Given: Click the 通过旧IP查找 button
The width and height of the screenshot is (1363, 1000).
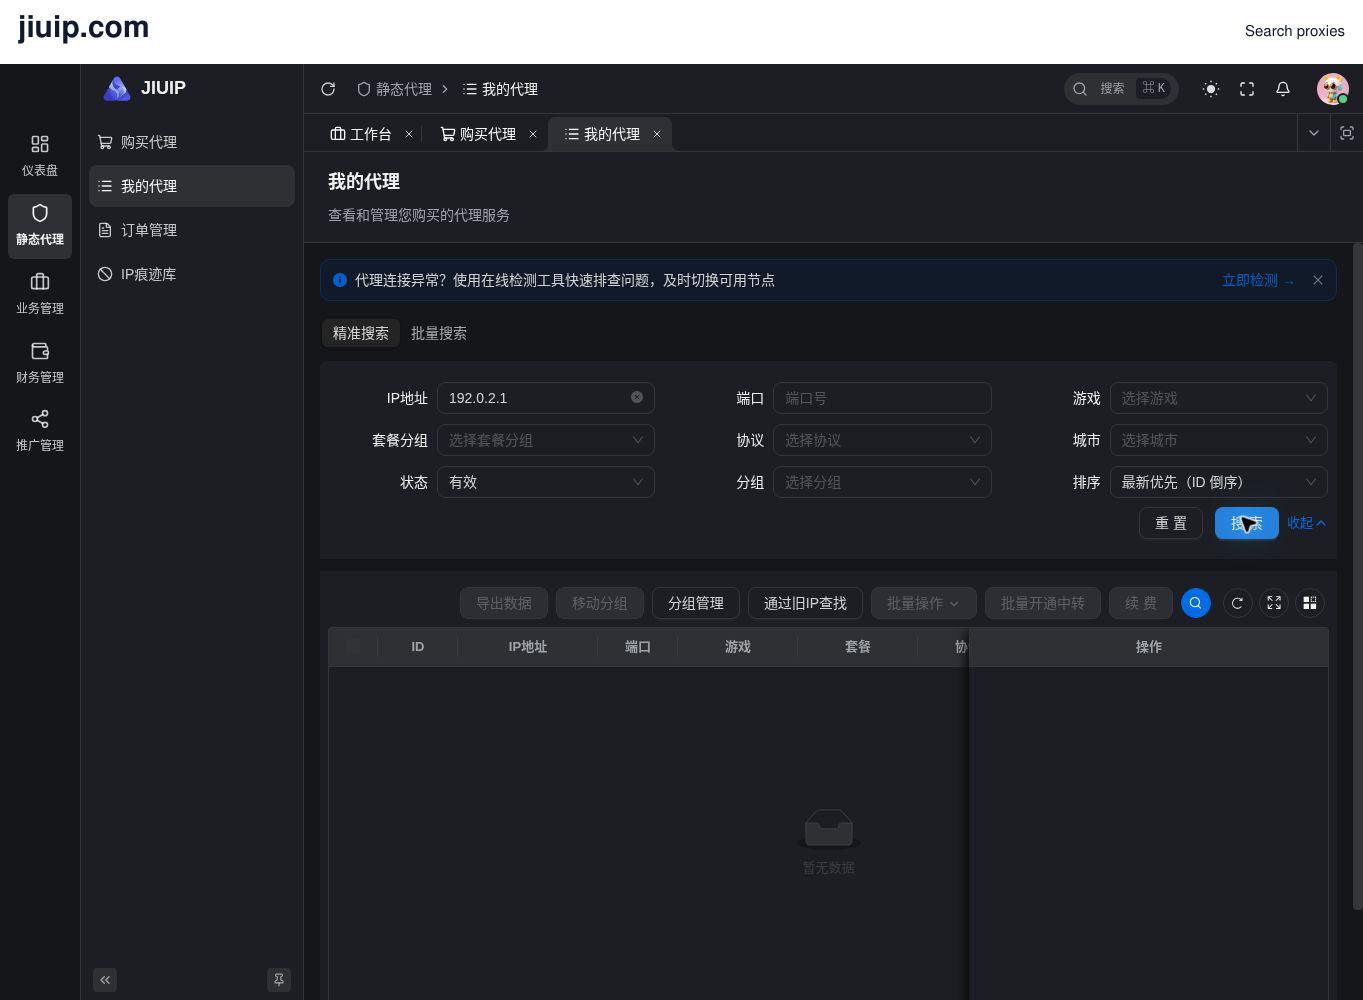Looking at the screenshot, I should point(805,603).
